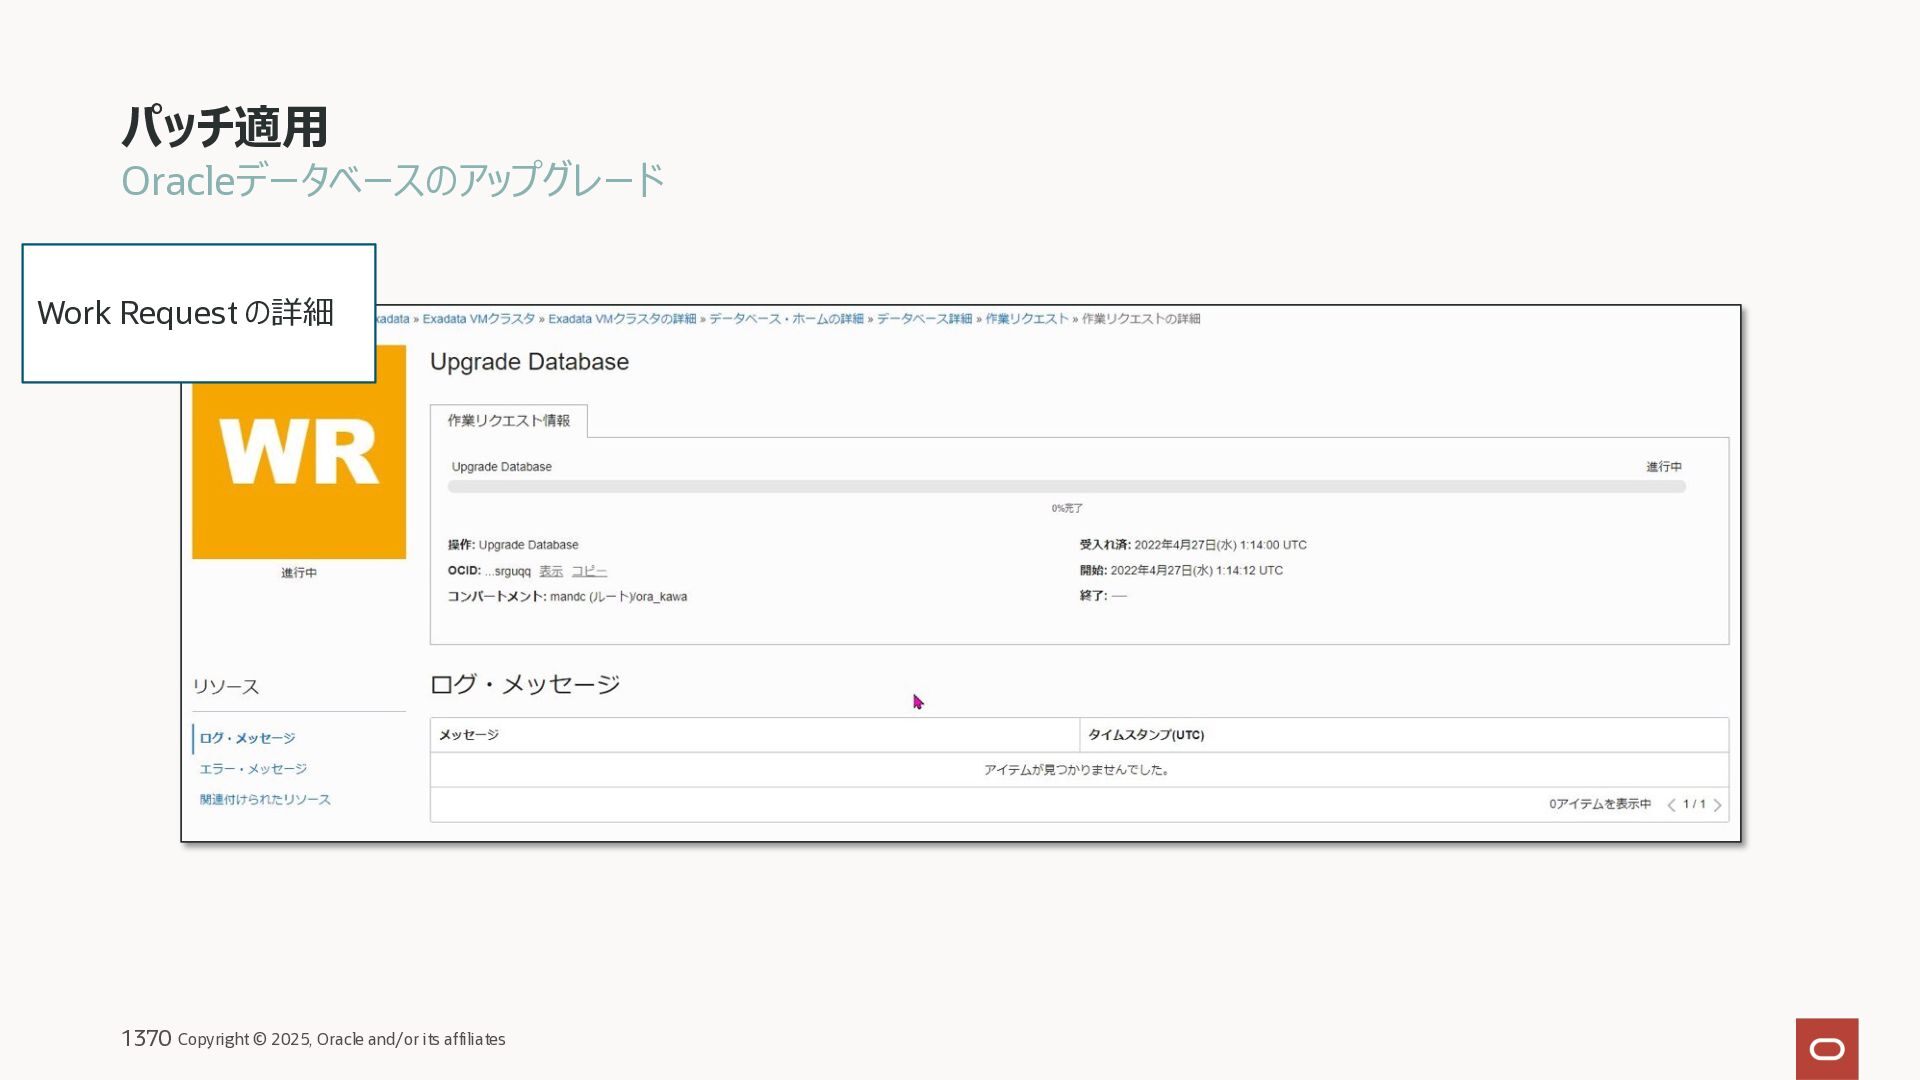
Task: Click コピー link to copy the OCID
Action: [x=589, y=571]
